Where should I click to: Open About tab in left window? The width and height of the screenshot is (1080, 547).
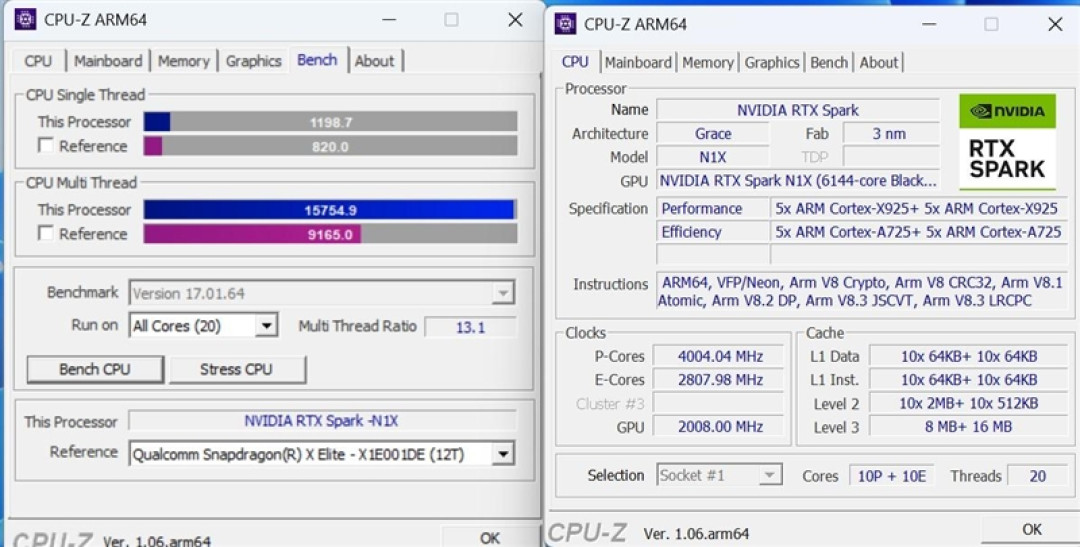tap(375, 61)
